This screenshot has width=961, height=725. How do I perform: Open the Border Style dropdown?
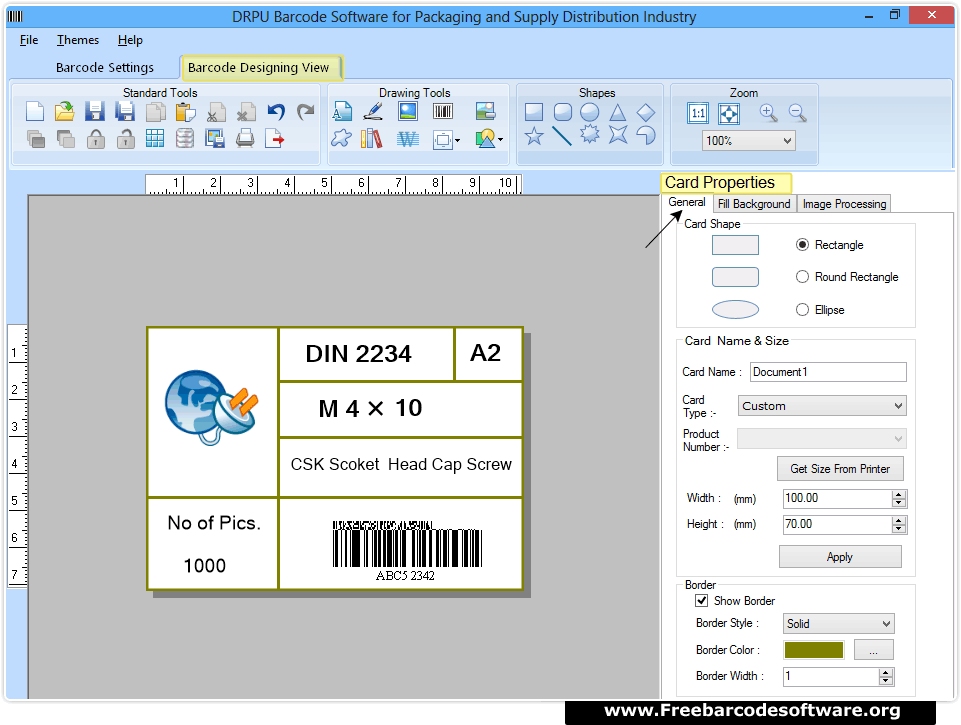click(886, 624)
